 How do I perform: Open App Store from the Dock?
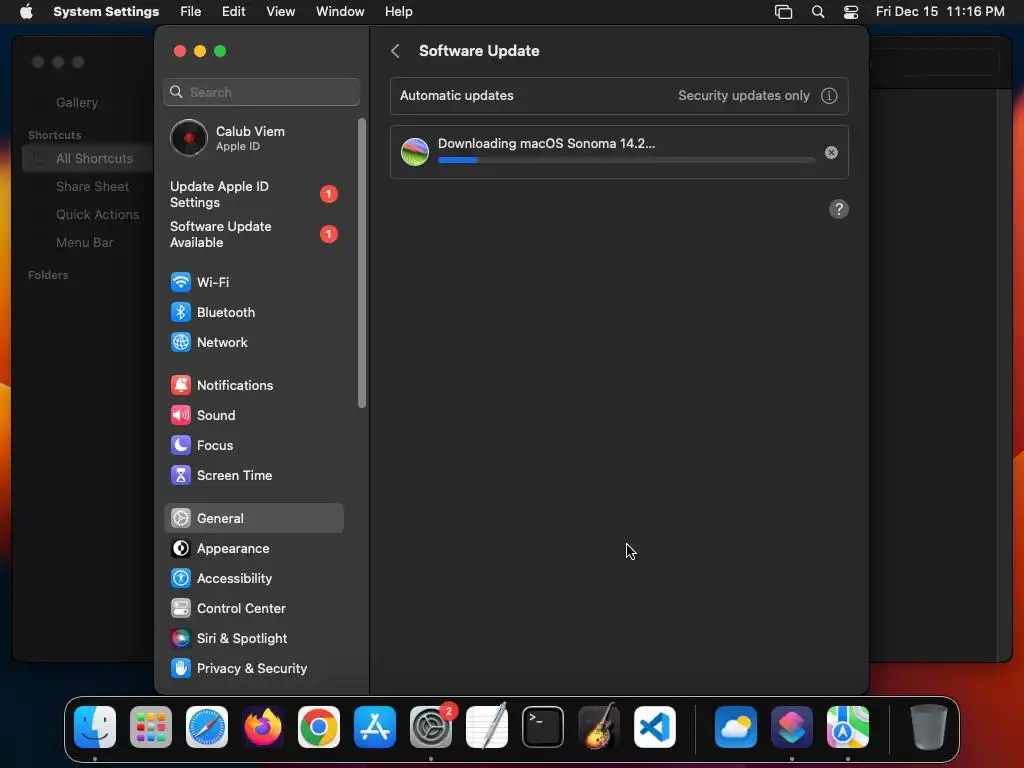tap(375, 727)
